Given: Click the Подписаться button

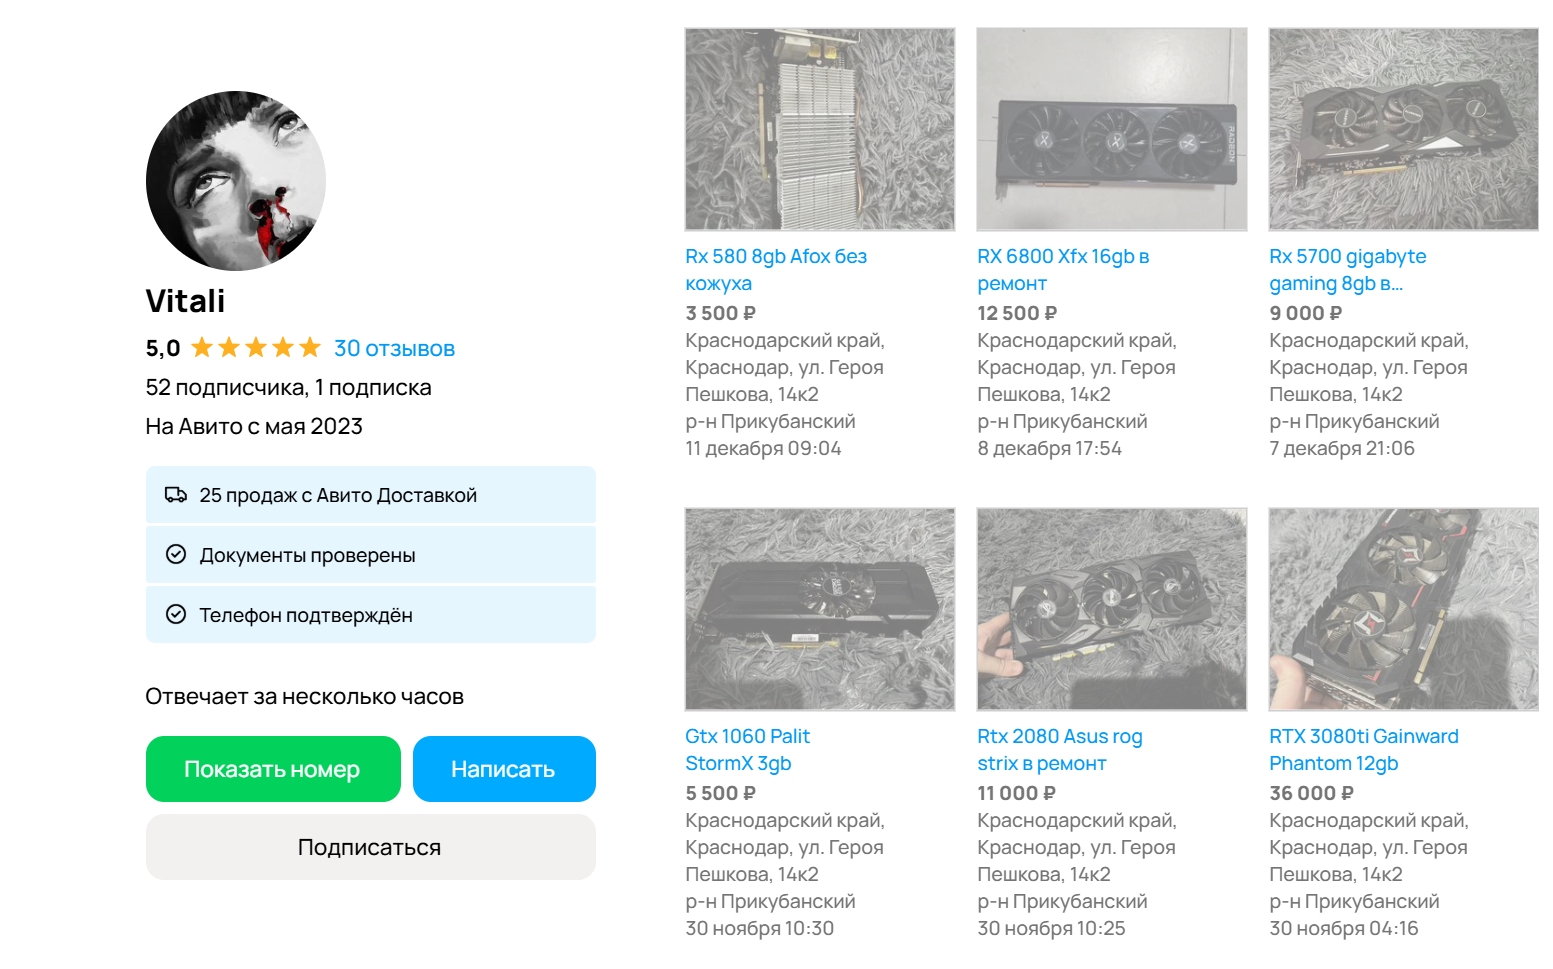Looking at the screenshot, I should (x=371, y=847).
